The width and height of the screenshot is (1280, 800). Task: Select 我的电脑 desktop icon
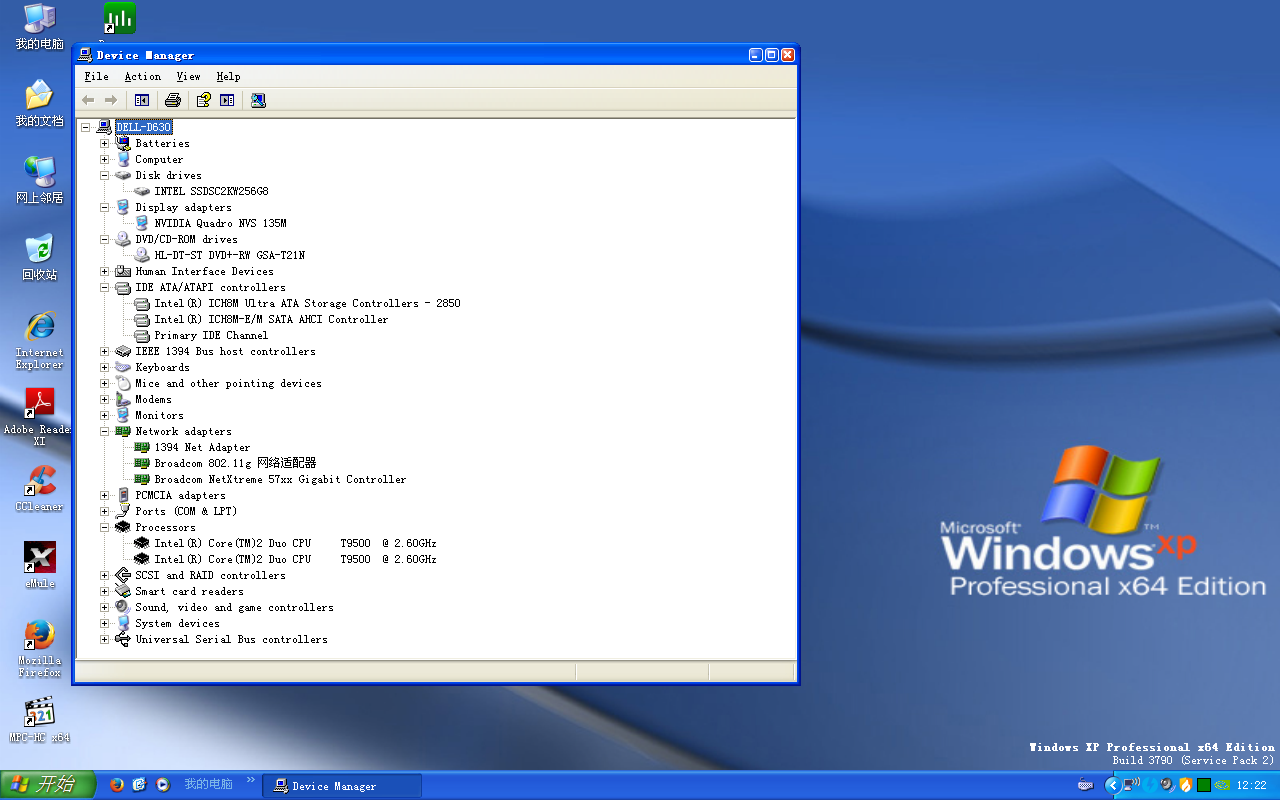pyautogui.click(x=40, y=27)
